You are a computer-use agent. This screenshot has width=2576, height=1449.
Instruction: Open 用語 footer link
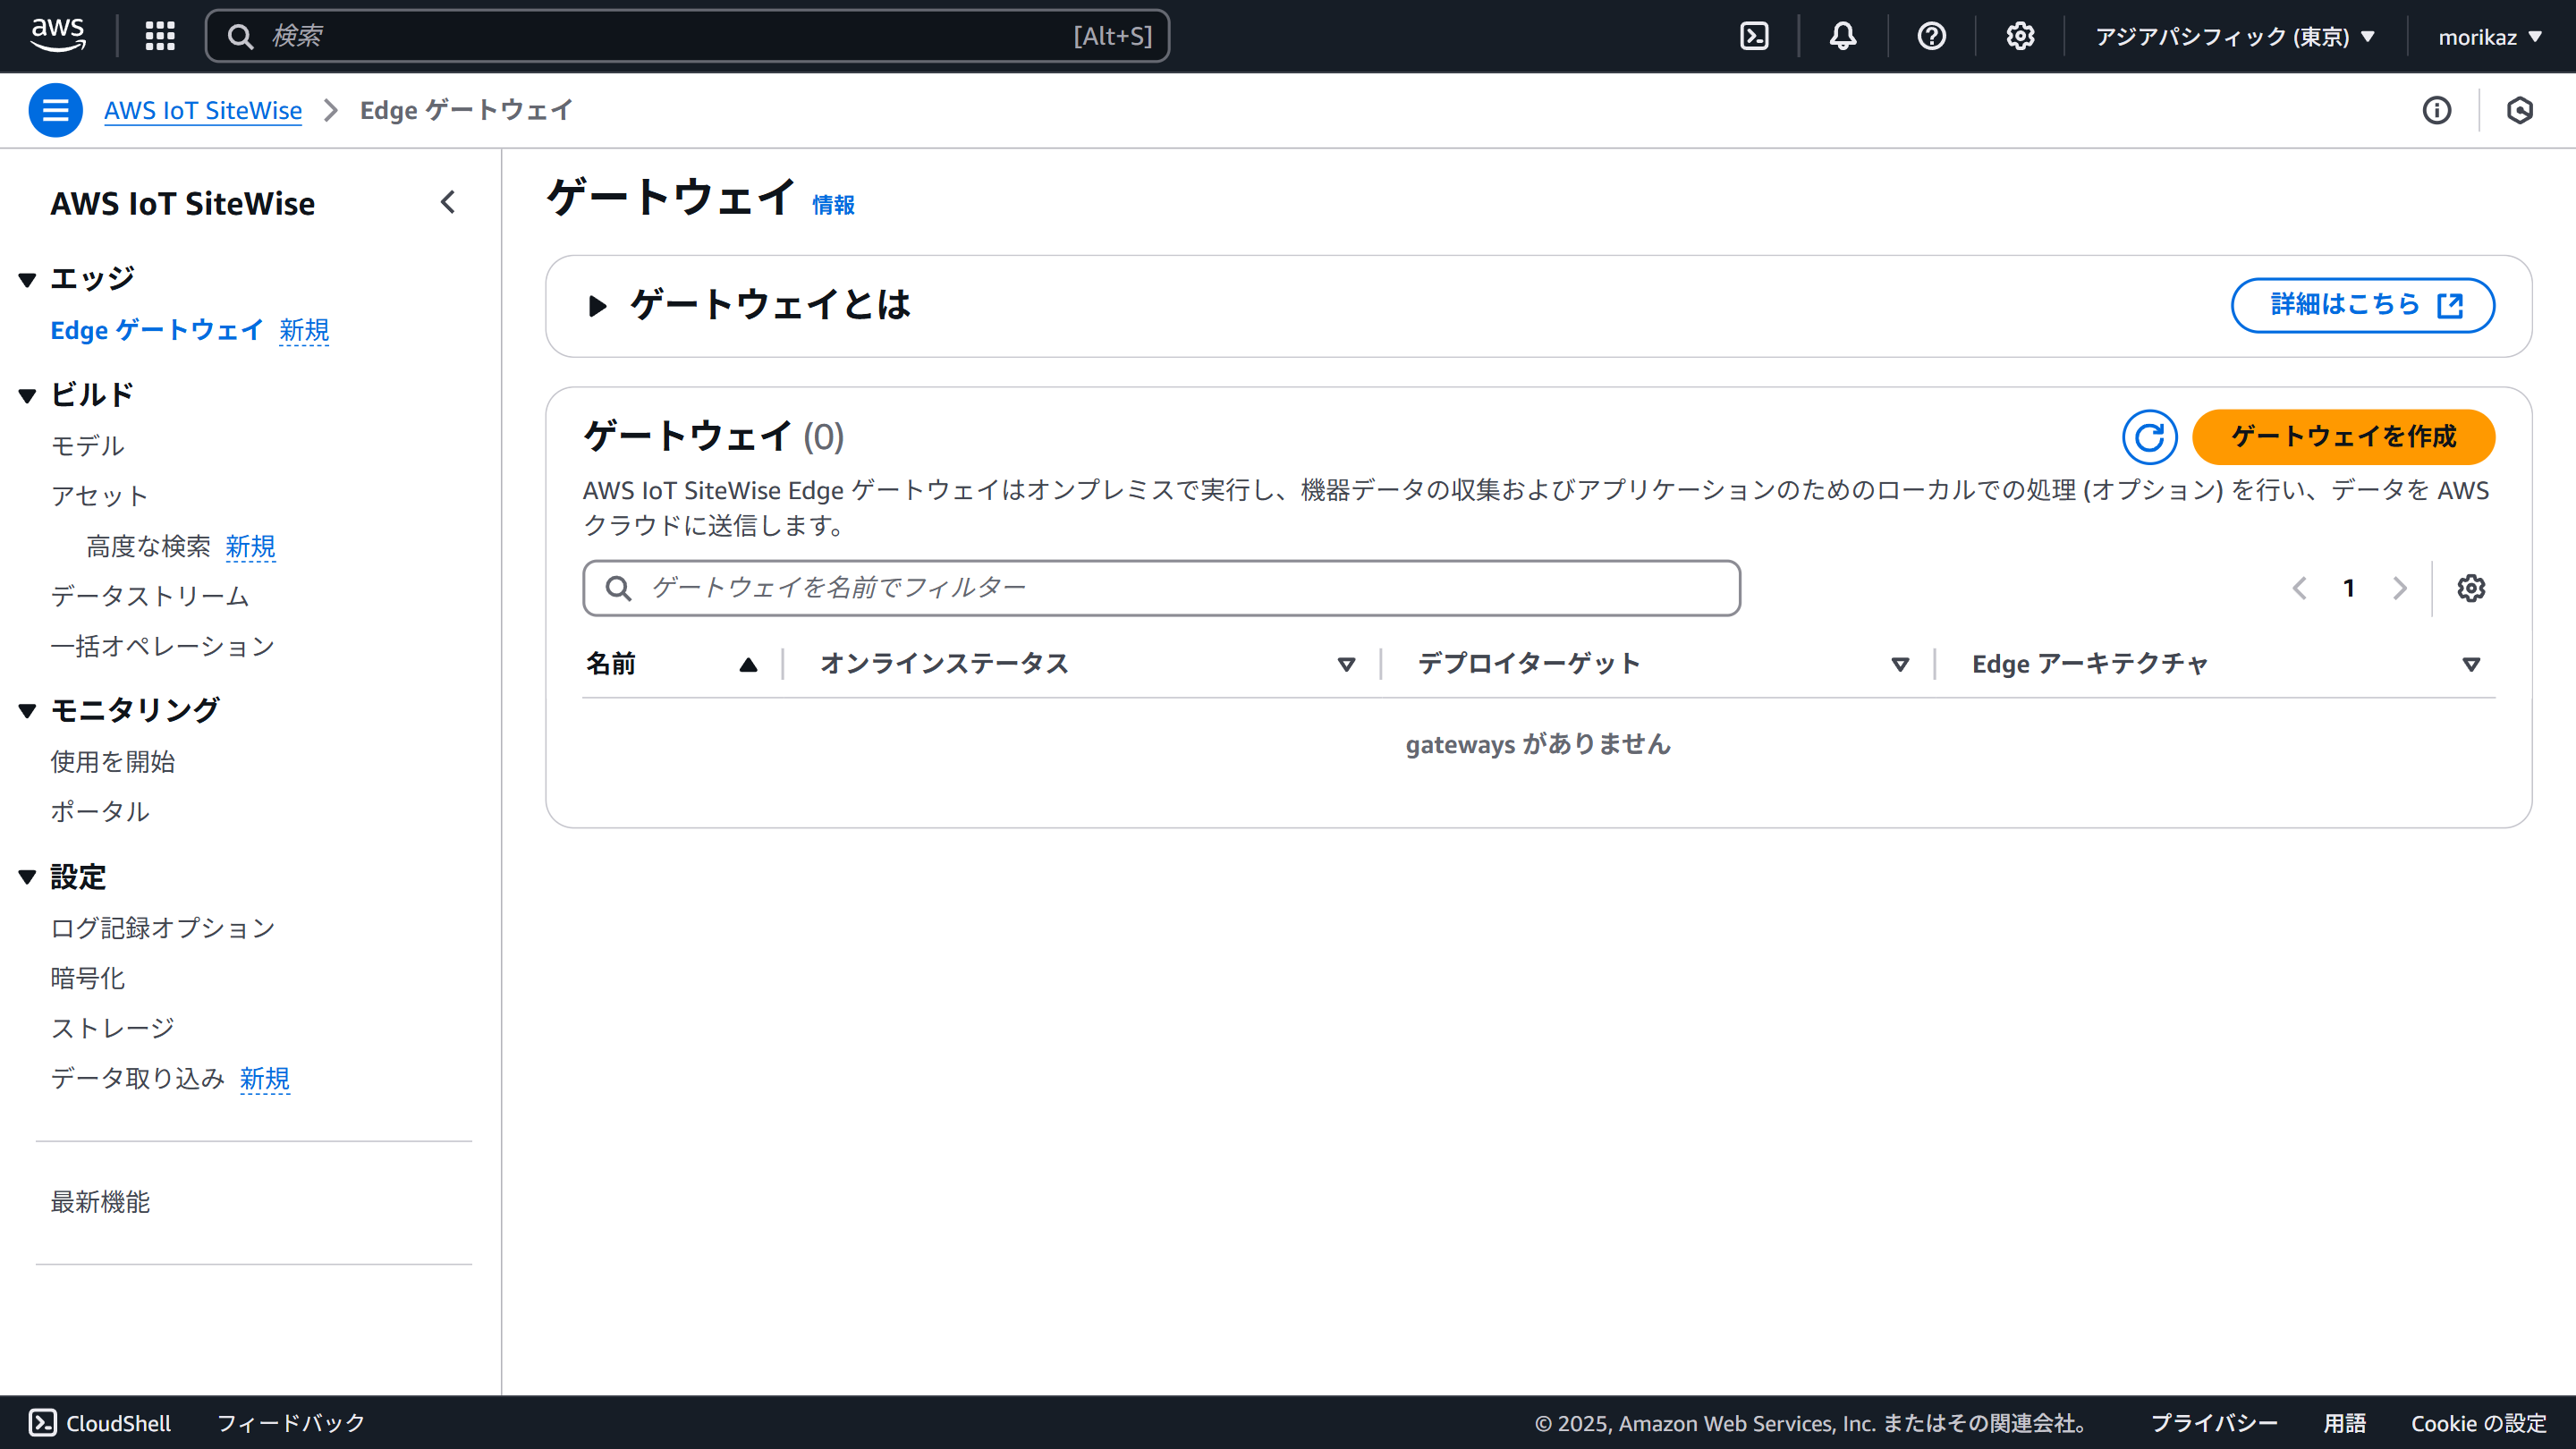2344,1423
